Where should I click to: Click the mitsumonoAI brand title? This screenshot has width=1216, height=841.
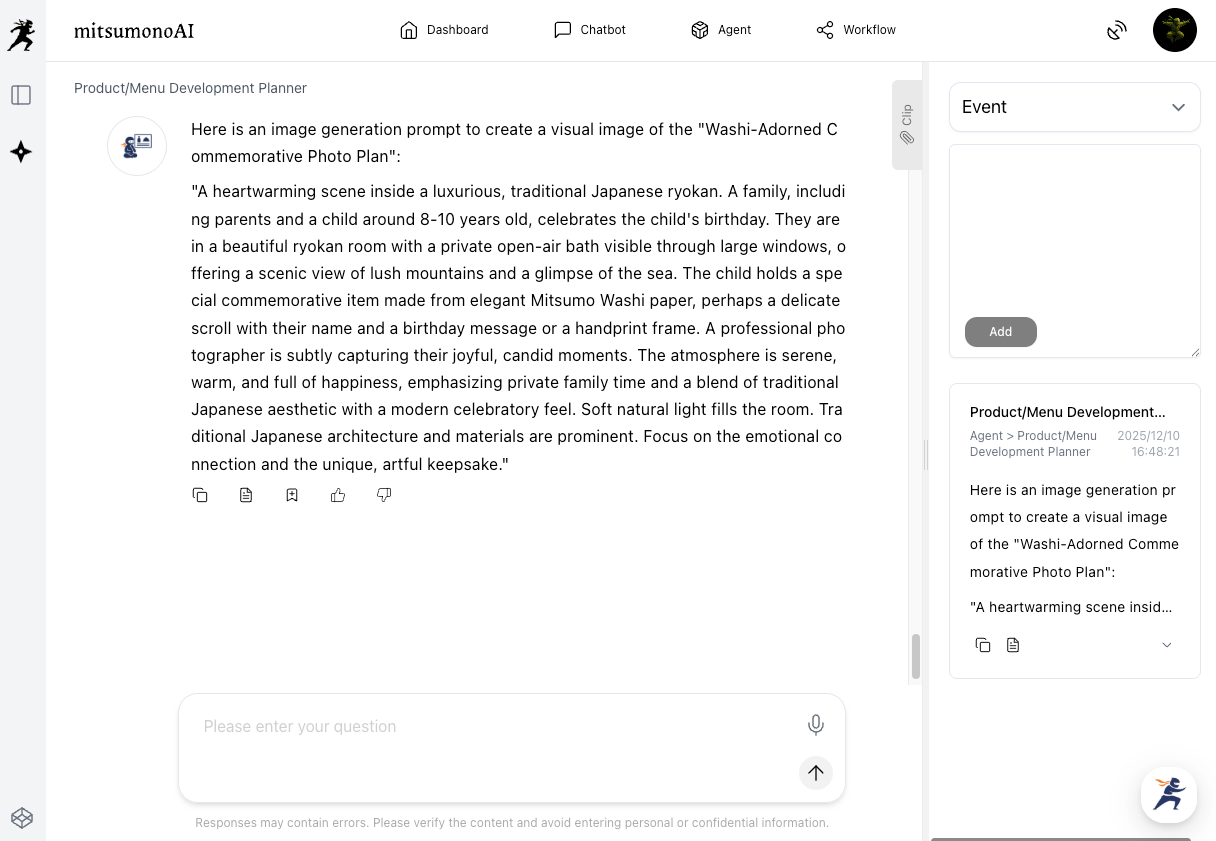pyautogui.click(x=134, y=31)
